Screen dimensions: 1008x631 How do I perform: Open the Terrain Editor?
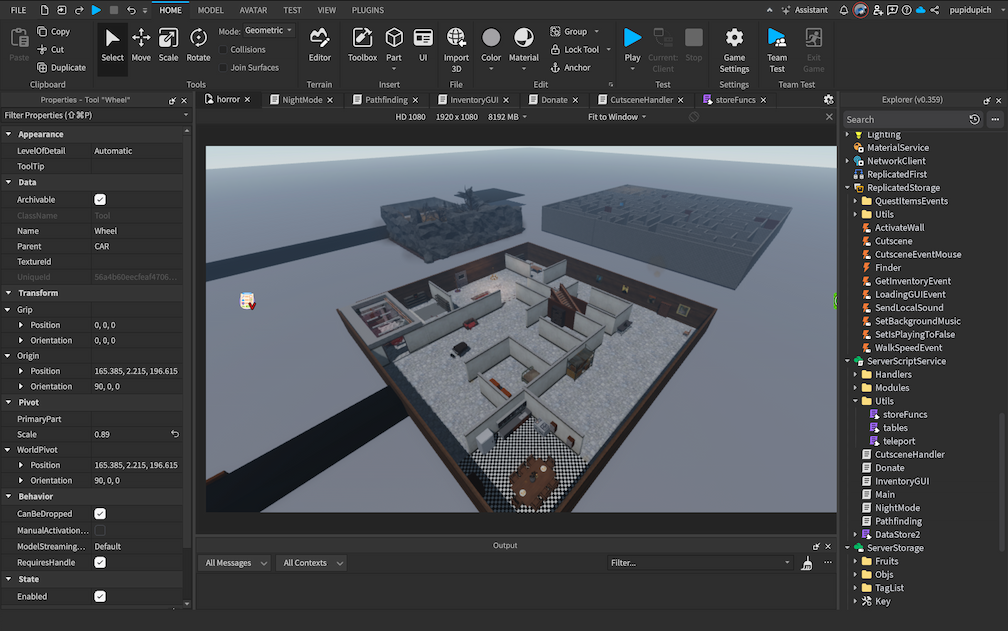click(x=320, y=45)
